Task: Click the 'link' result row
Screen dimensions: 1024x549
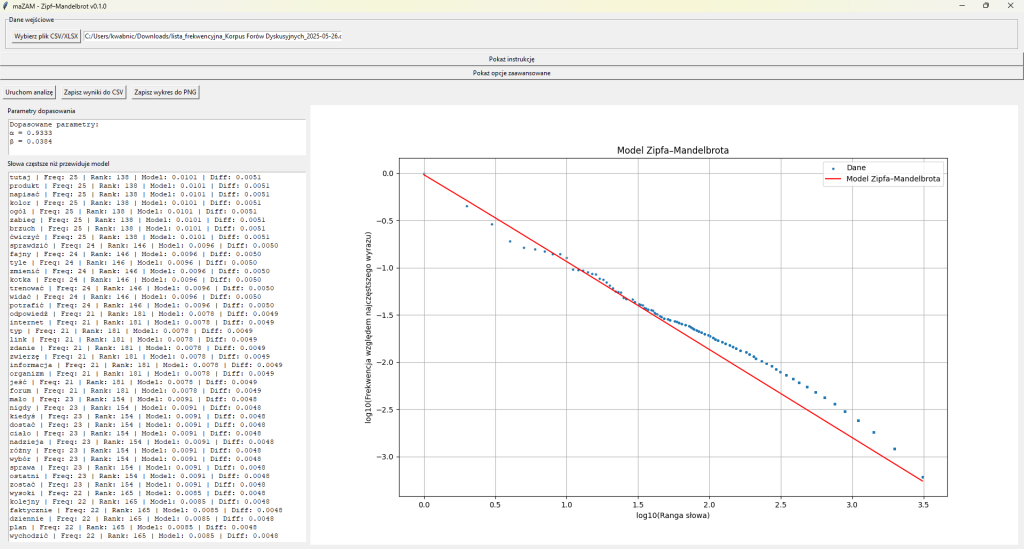Action: click(x=133, y=339)
